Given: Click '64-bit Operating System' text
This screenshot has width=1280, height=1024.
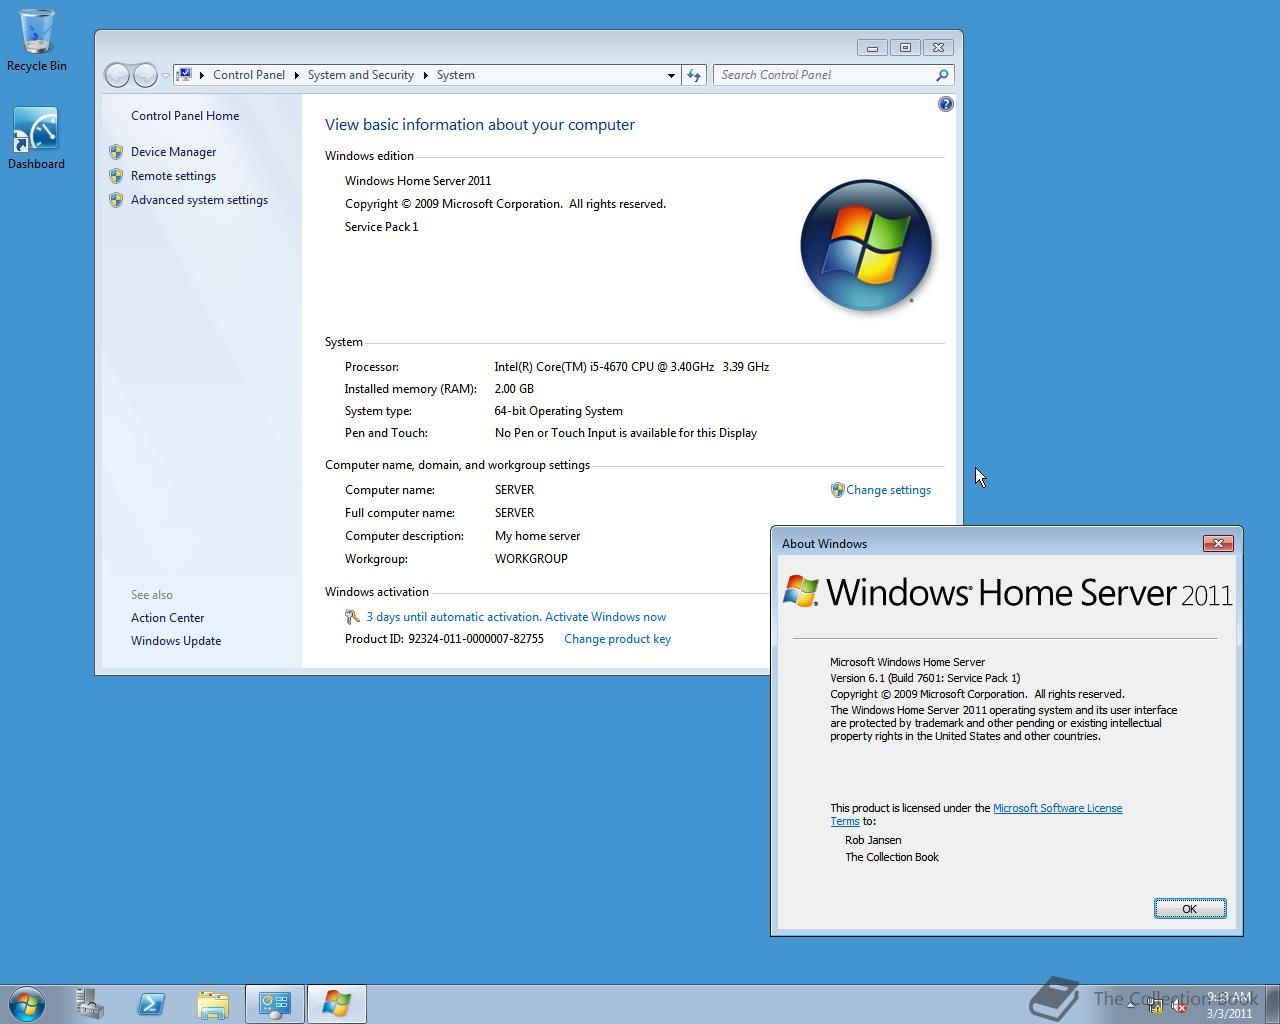Looking at the screenshot, I should (558, 411).
